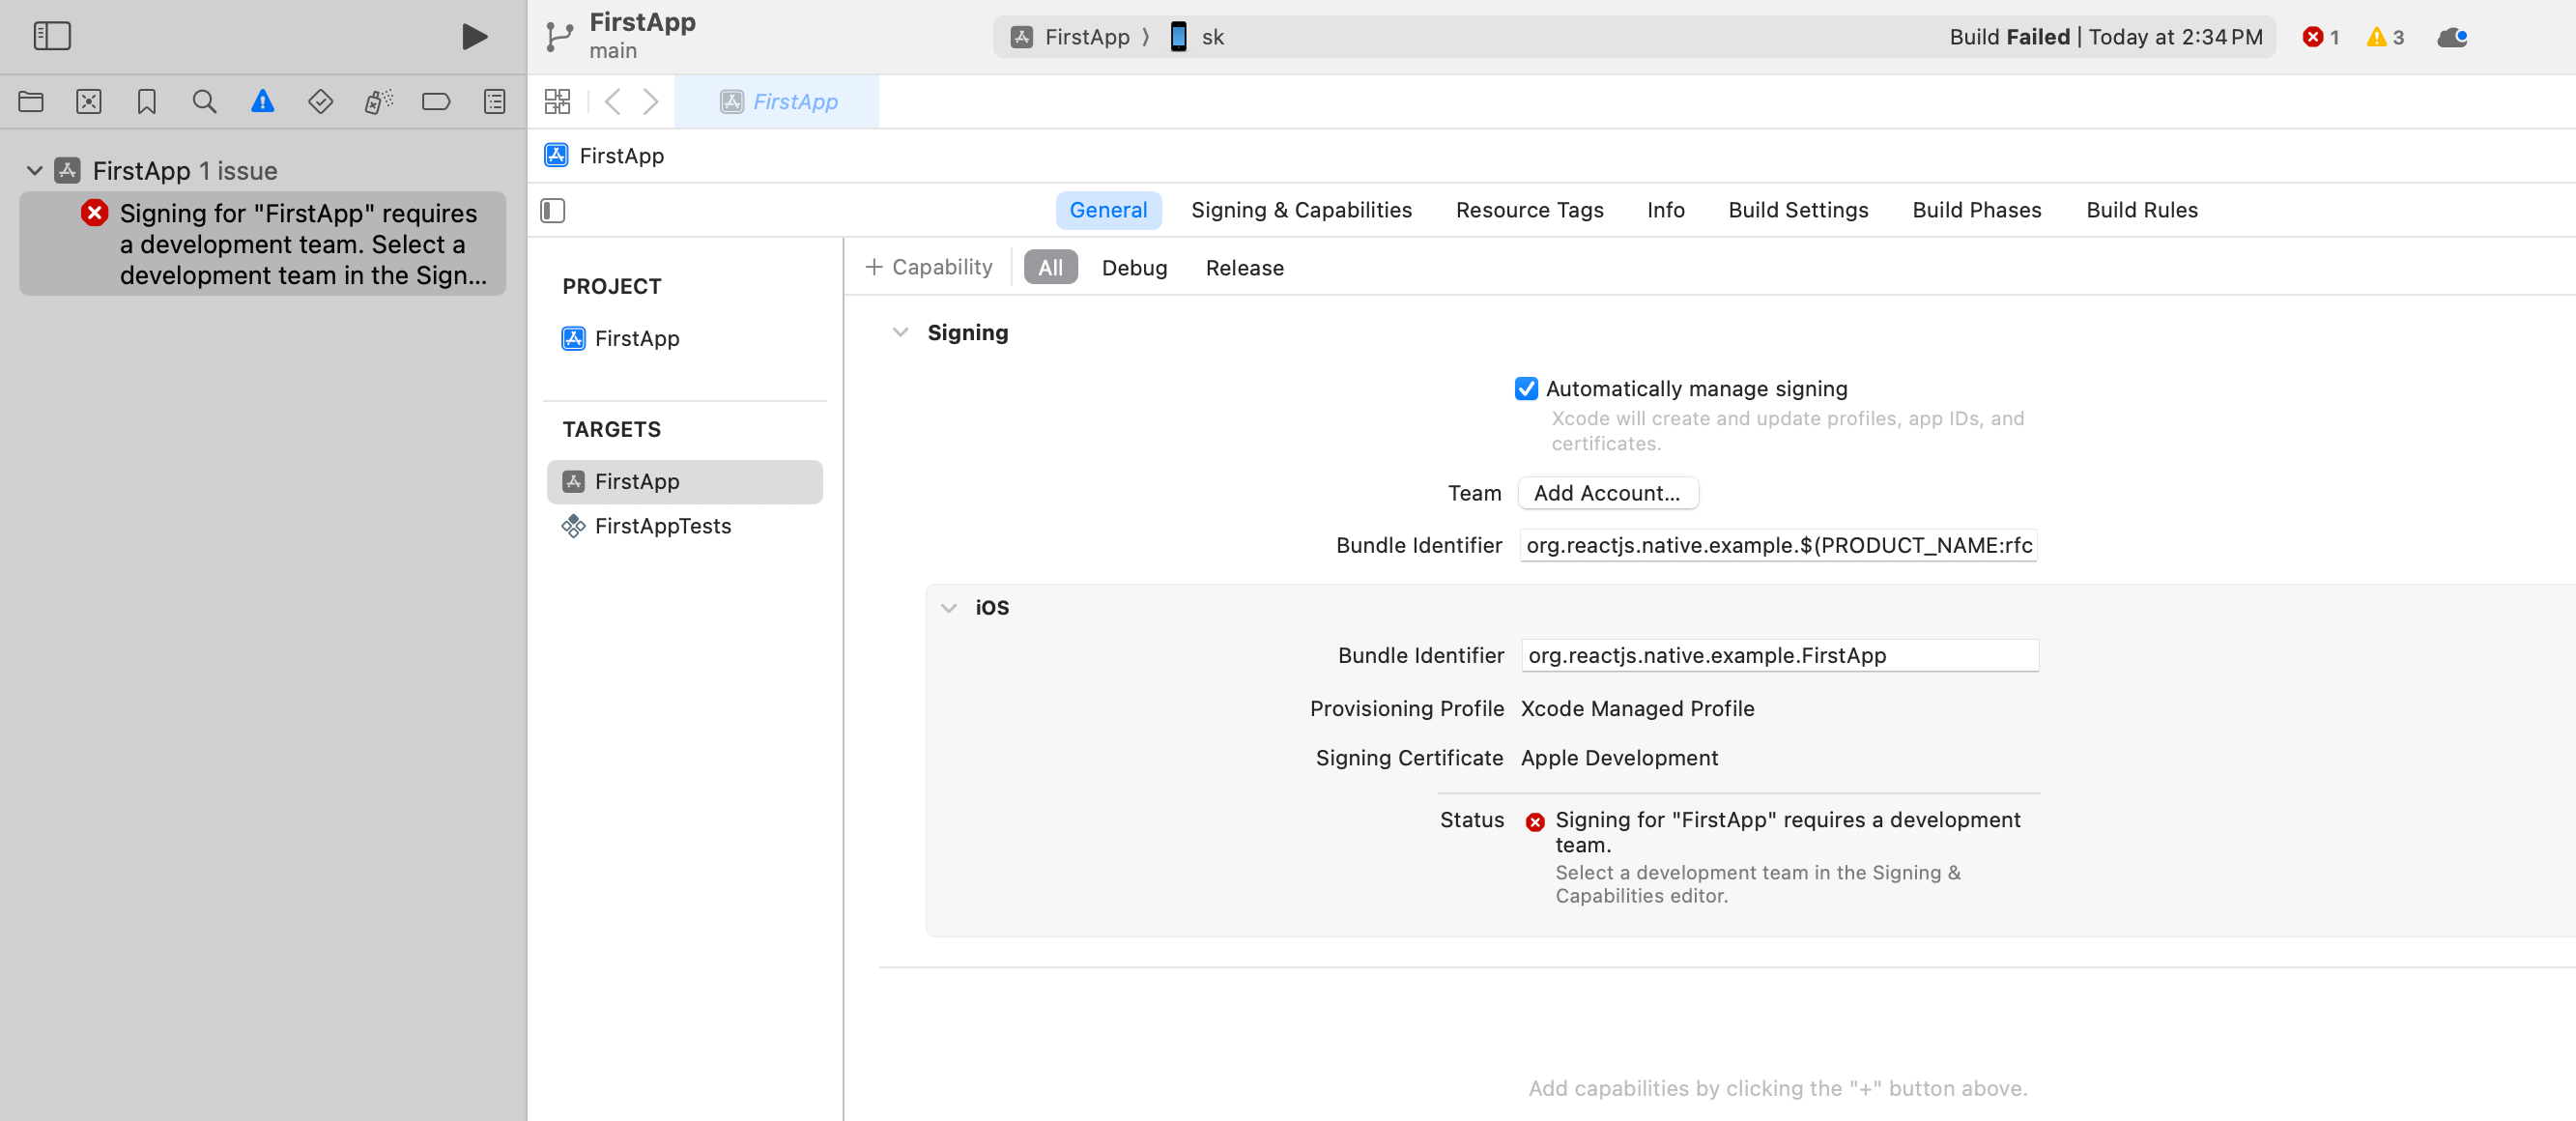
Task: Click the Xcode Managed Profile value
Action: pos(1637,708)
